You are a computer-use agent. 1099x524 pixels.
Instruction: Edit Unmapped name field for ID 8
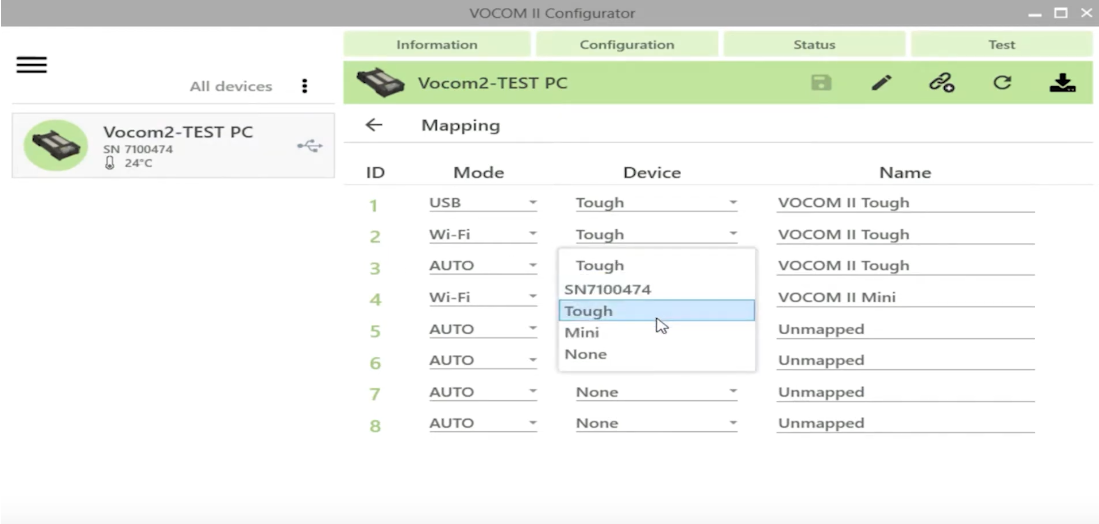click(906, 423)
